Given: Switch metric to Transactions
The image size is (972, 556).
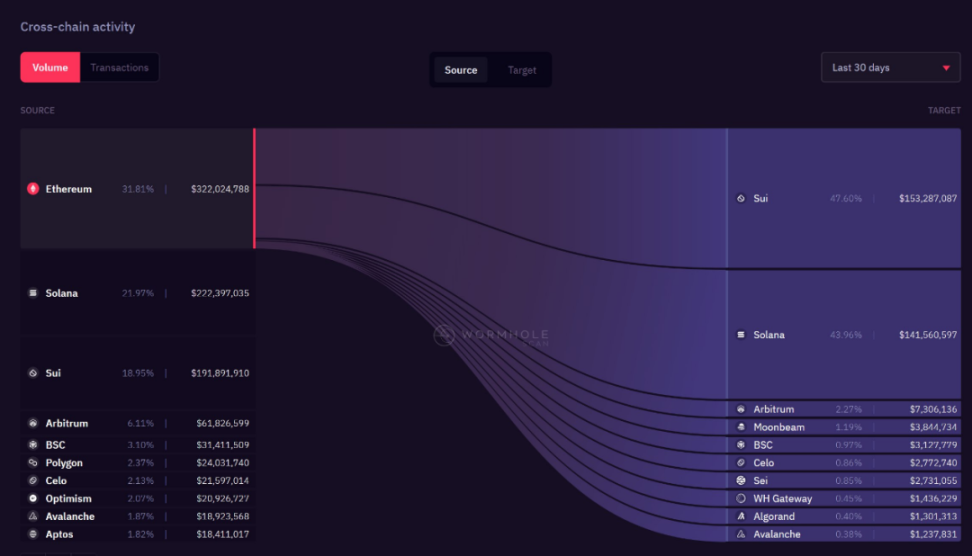Looking at the screenshot, I should pyautogui.click(x=119, y=68).
